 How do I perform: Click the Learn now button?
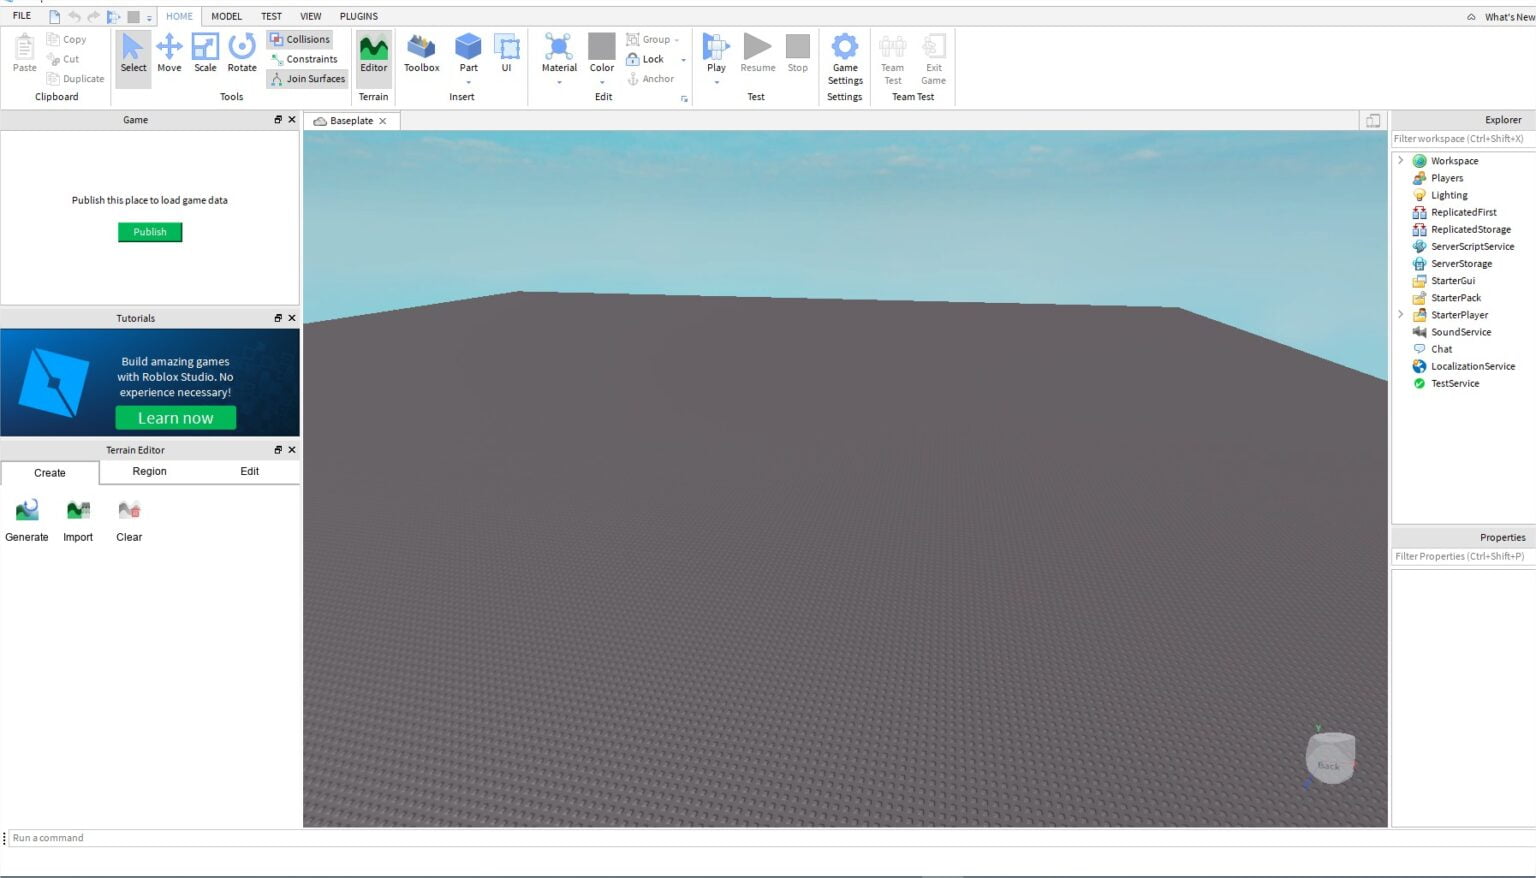pyautogui.click(x=175, y=417)
